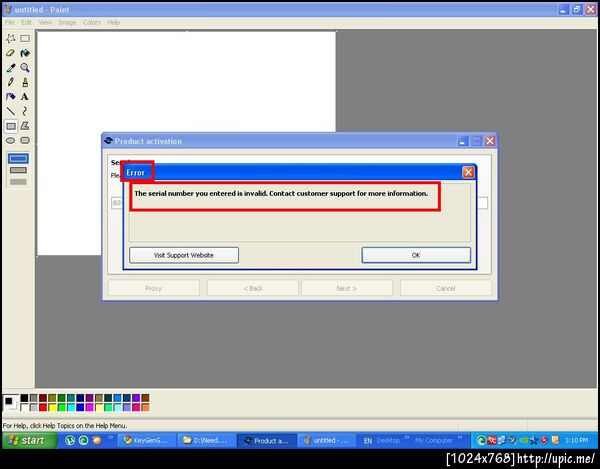Open the Colors menu in Paint
Image resolution: width=600 pixels, height=469 pixels.
pos(92,23)
